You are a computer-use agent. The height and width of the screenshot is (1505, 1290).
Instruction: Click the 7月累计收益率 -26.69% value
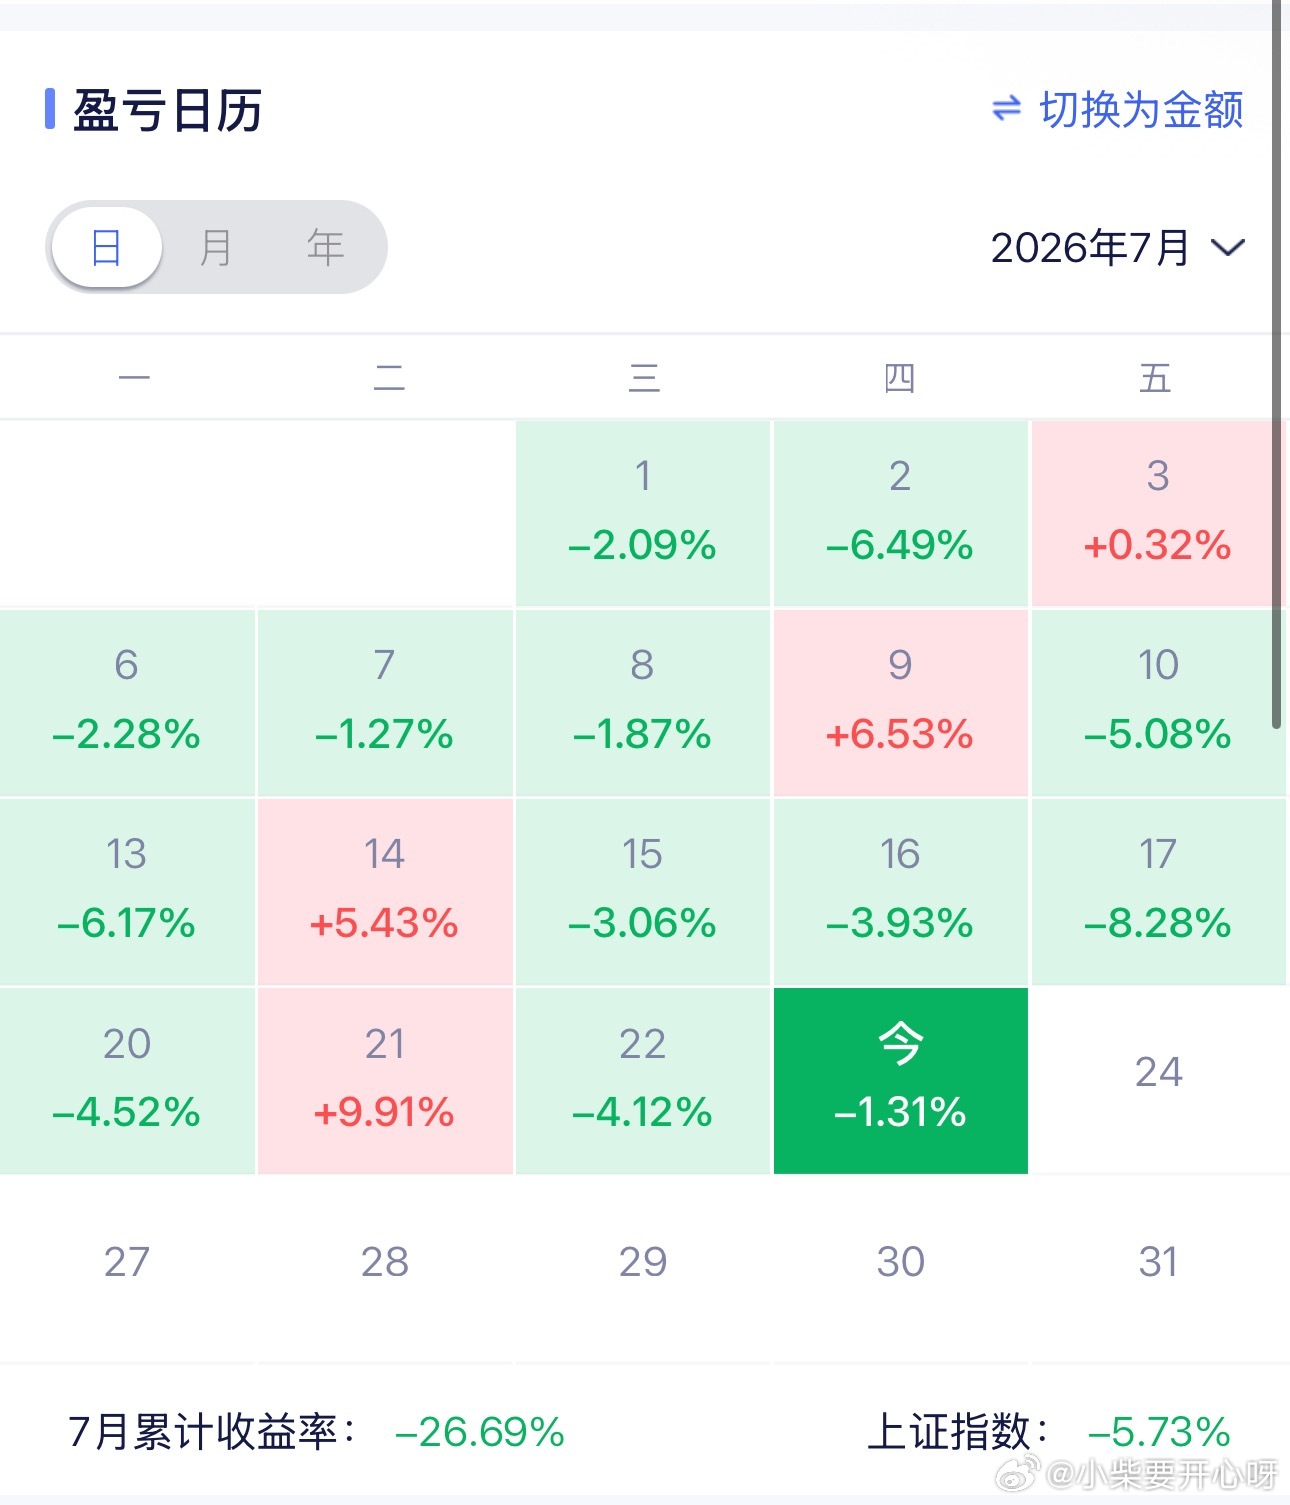click(x=480, y=1432)
